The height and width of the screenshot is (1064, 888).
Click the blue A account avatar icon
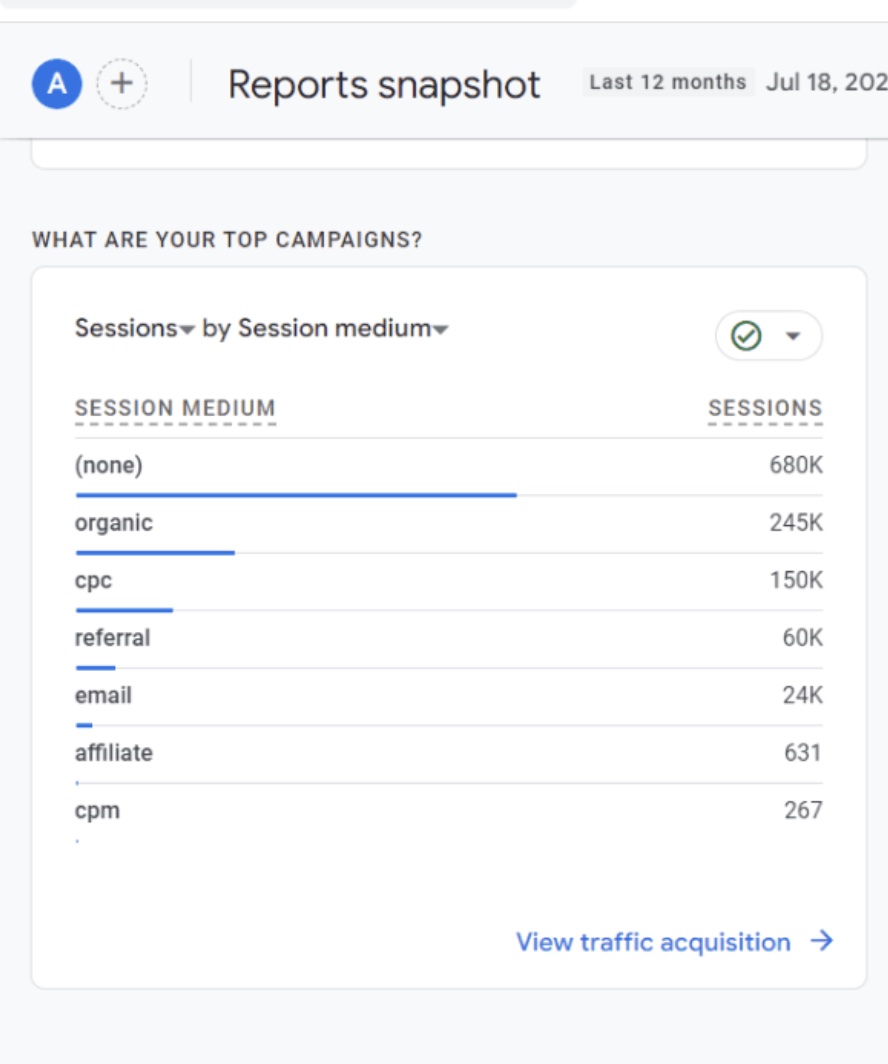pos(55,85)
